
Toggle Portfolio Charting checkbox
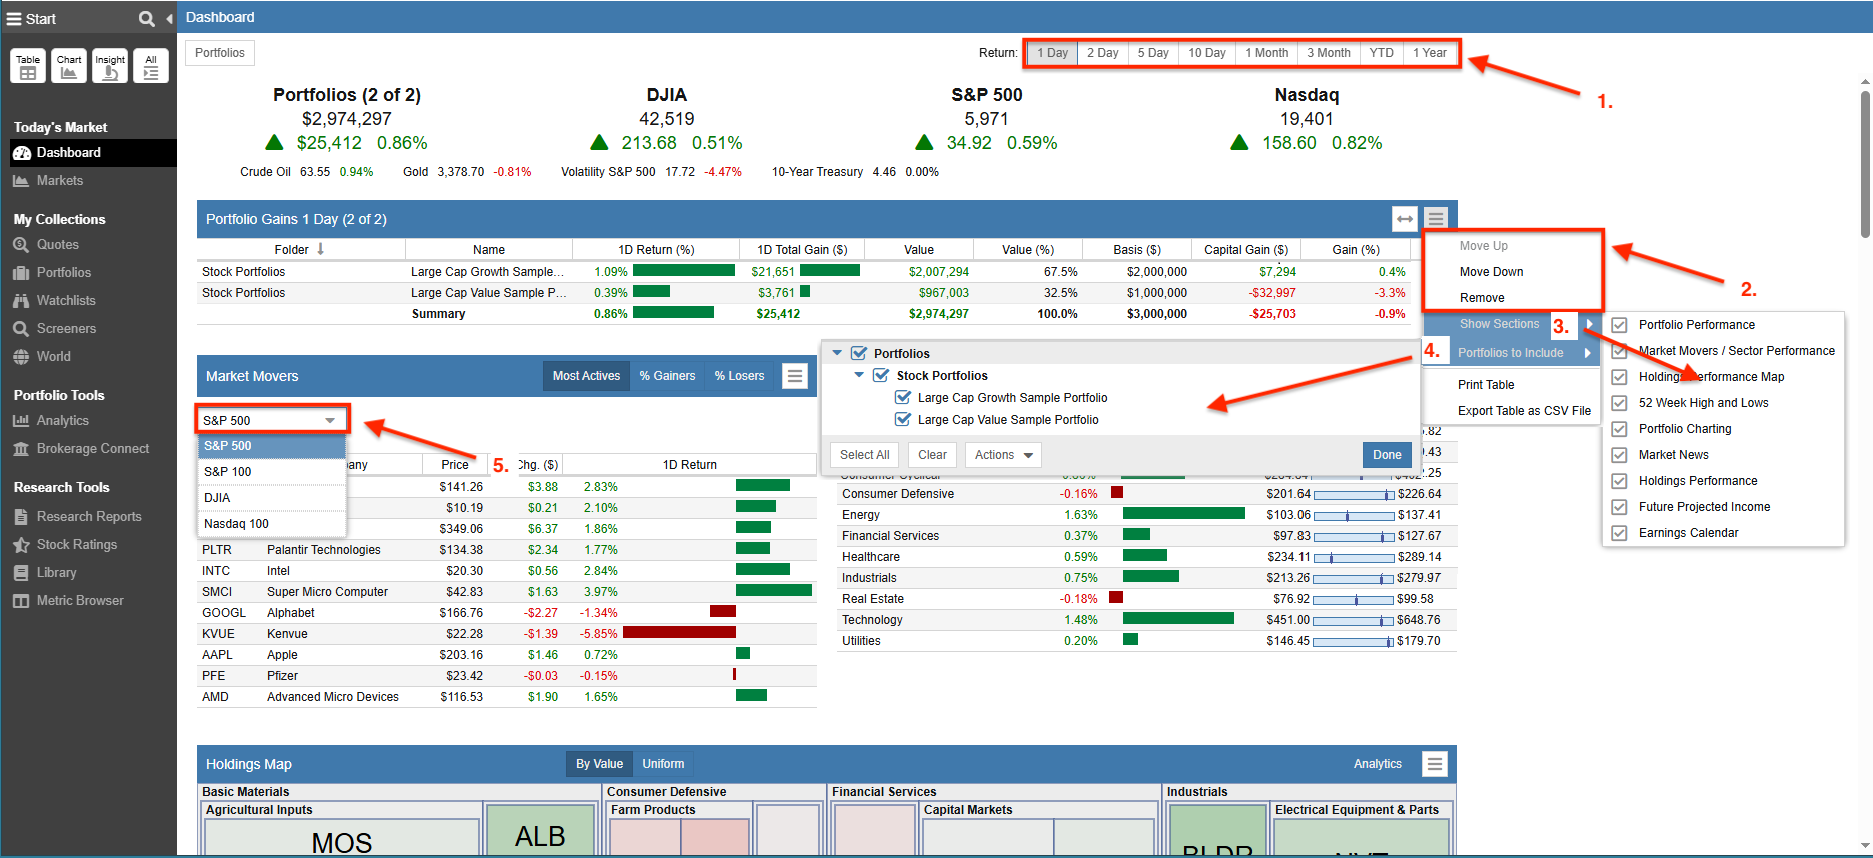point(1619,429)
